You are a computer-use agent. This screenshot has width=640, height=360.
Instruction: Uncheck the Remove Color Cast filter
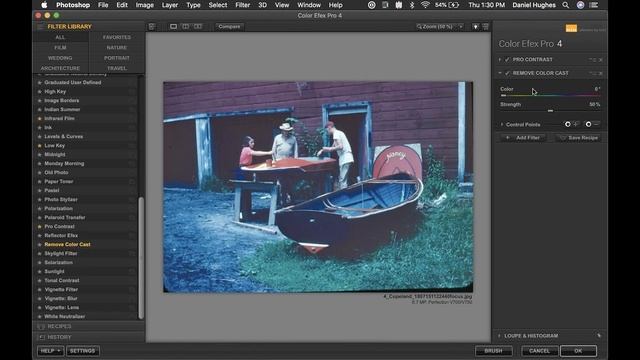point(507,73)
